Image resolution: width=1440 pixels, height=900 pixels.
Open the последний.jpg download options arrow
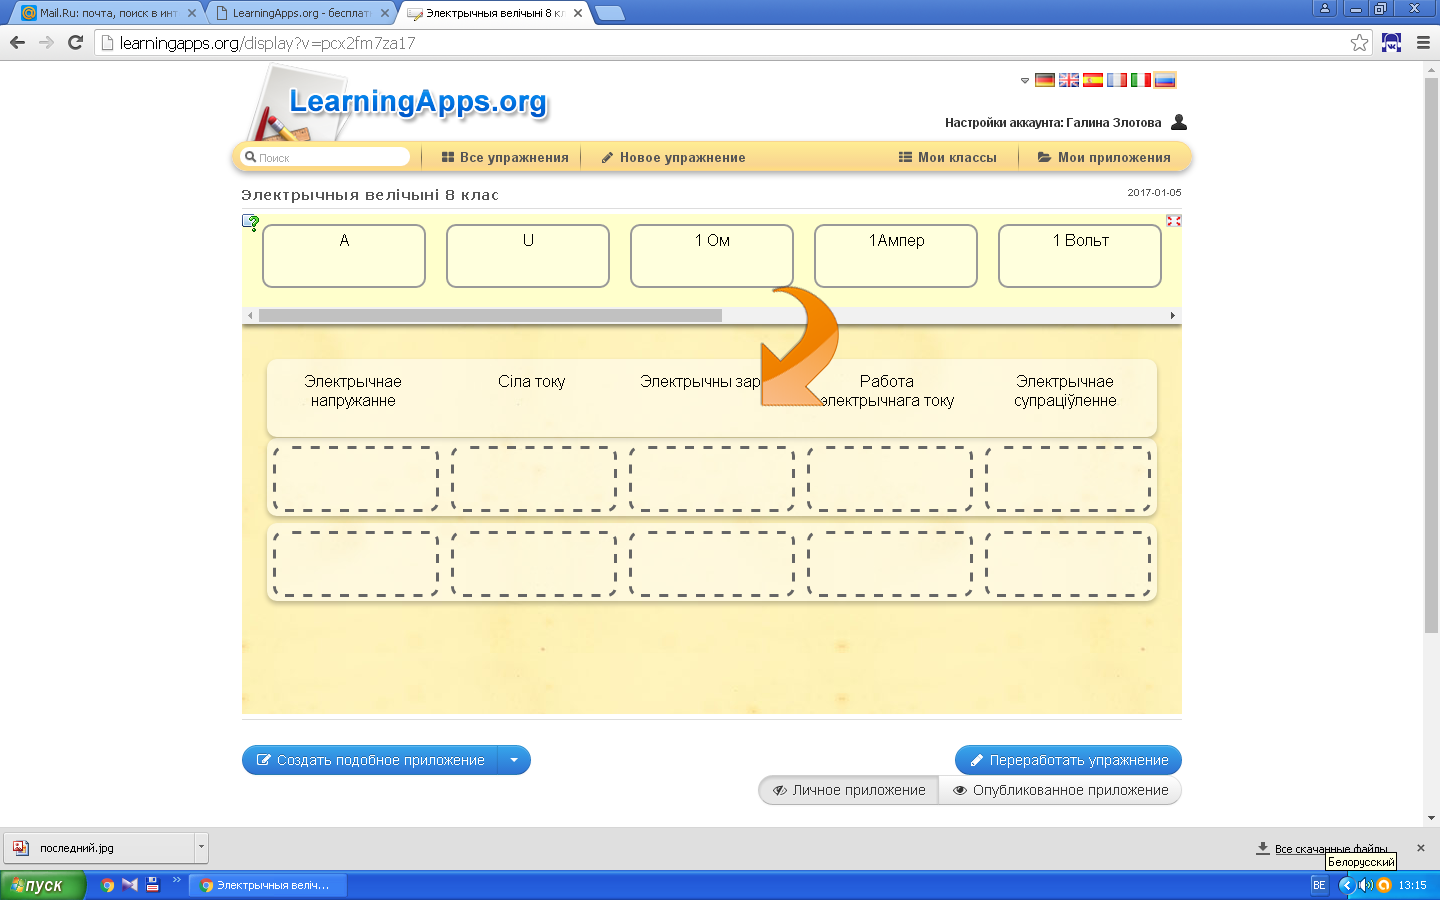click(201, 848)
